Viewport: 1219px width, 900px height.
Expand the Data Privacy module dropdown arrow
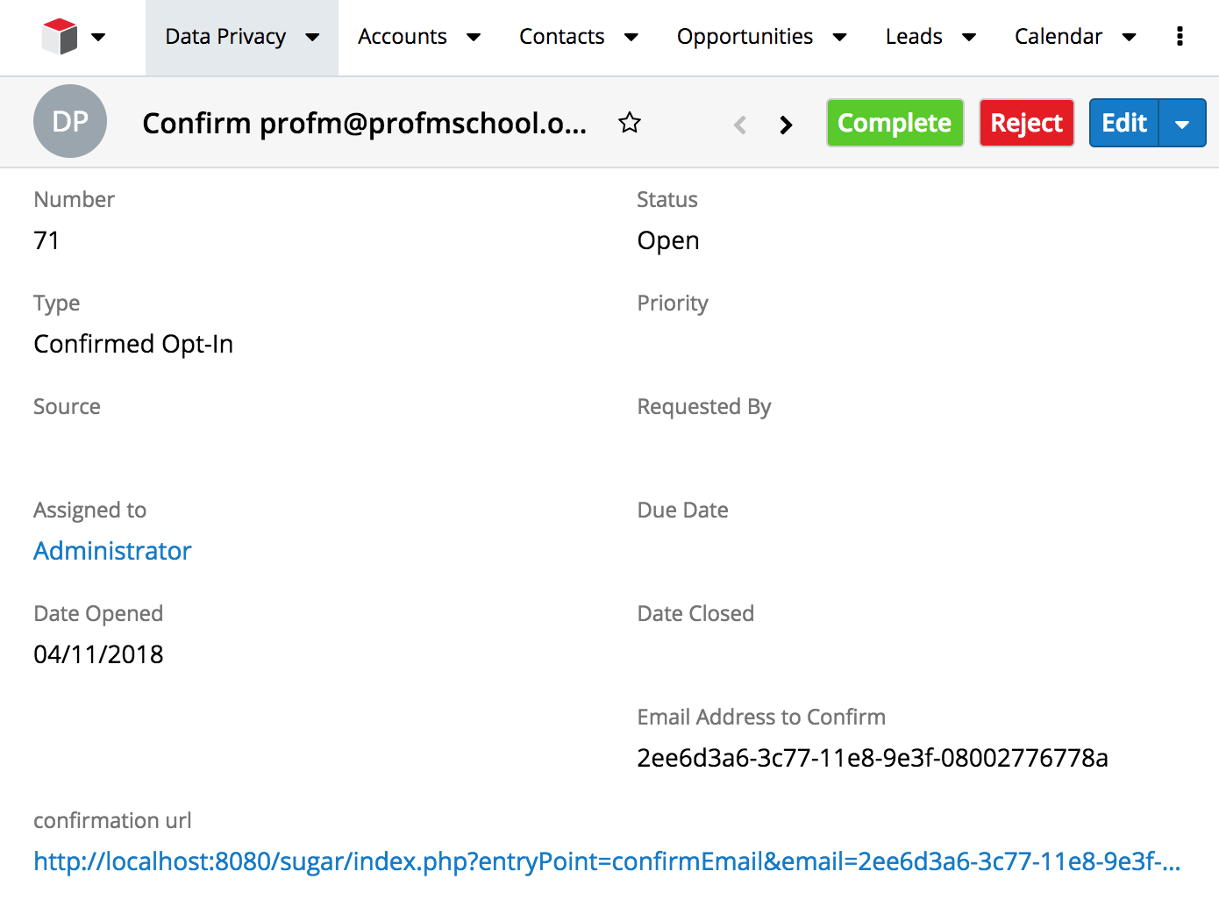point(312,38)
